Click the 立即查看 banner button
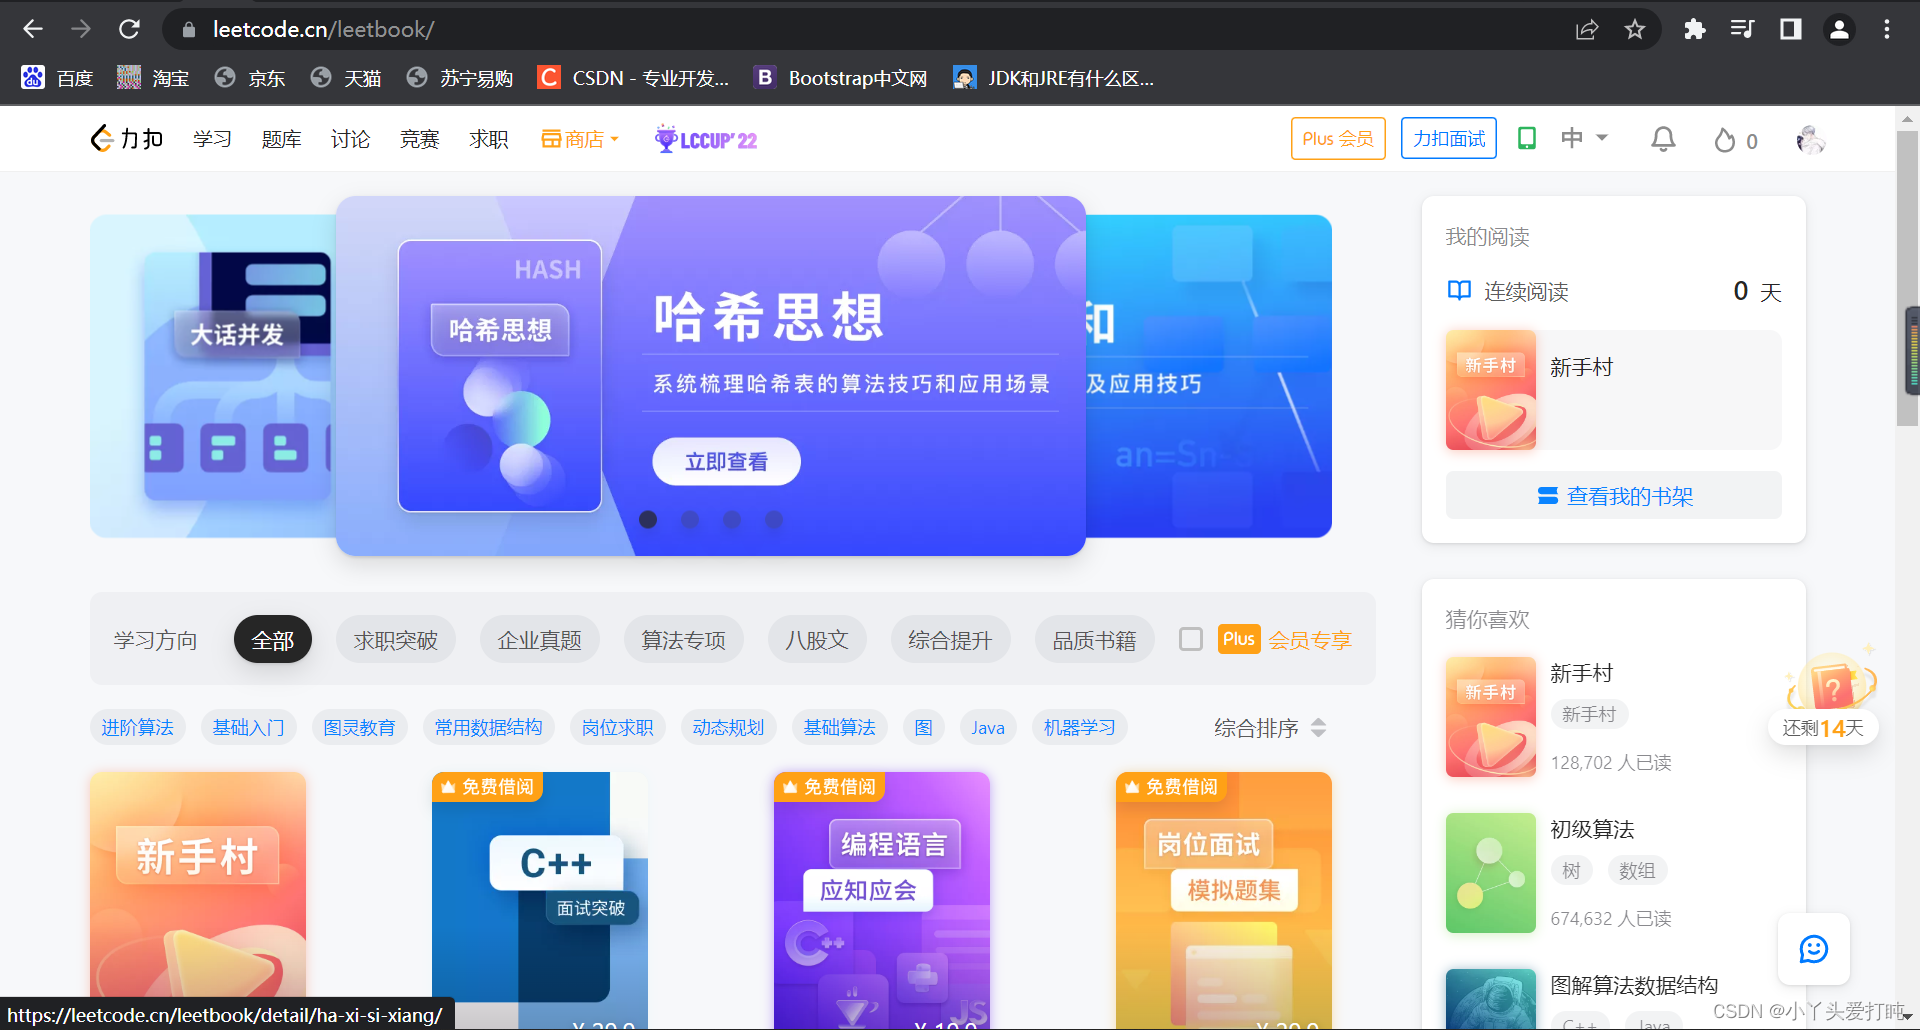Viewport: 1920px width, 1030px height. [726, 461]
